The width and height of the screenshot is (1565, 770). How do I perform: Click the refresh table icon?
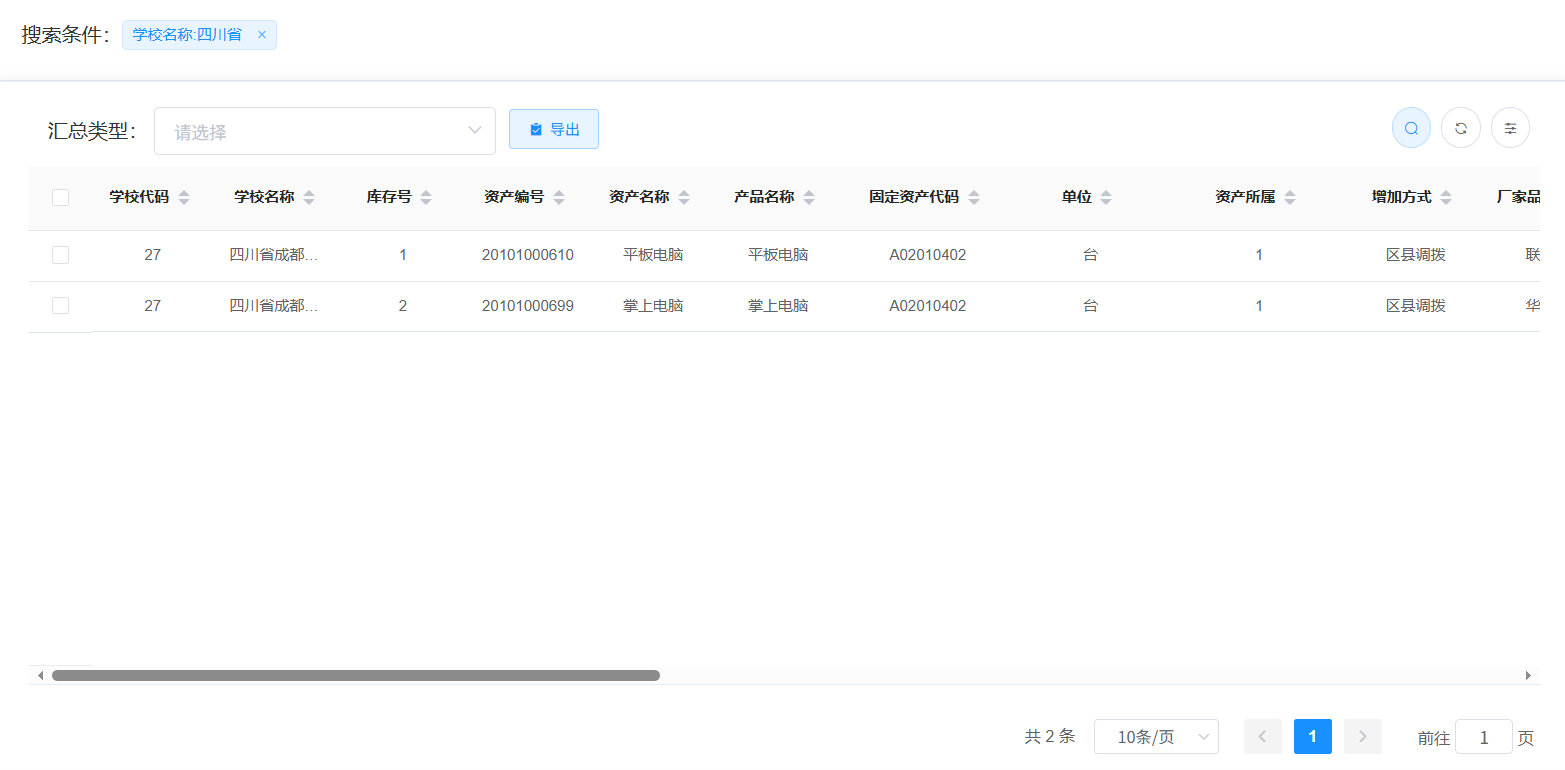tap(1460, 128)
